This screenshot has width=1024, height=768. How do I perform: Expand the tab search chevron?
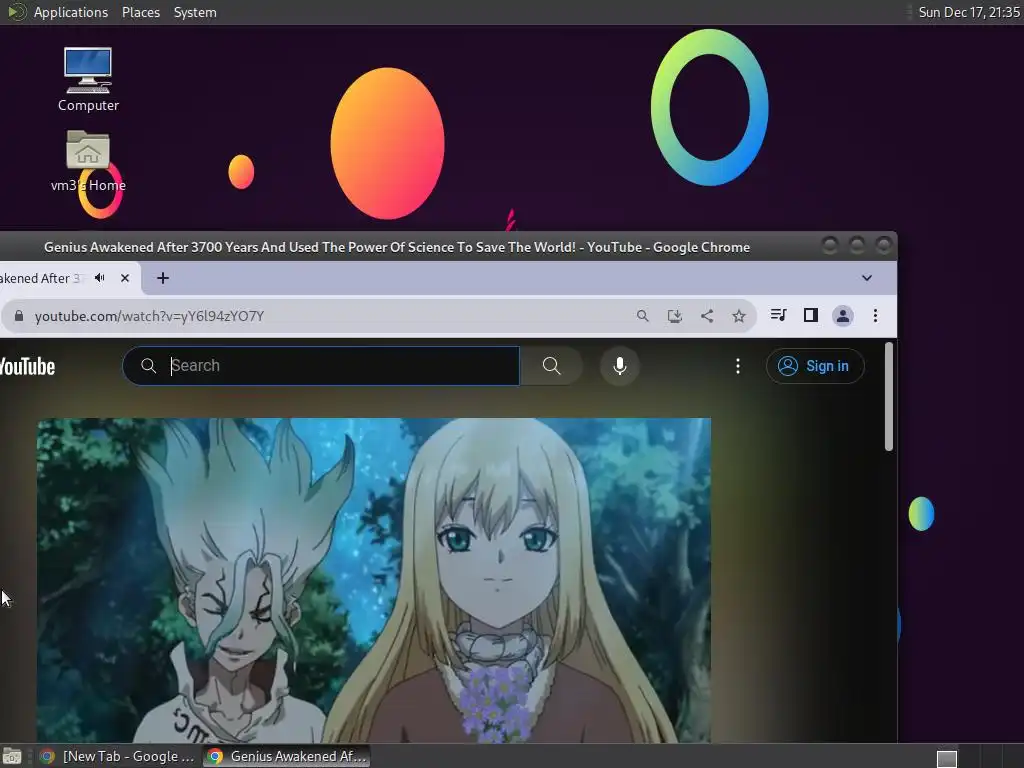pyautogui.click(x=867, y=278)
